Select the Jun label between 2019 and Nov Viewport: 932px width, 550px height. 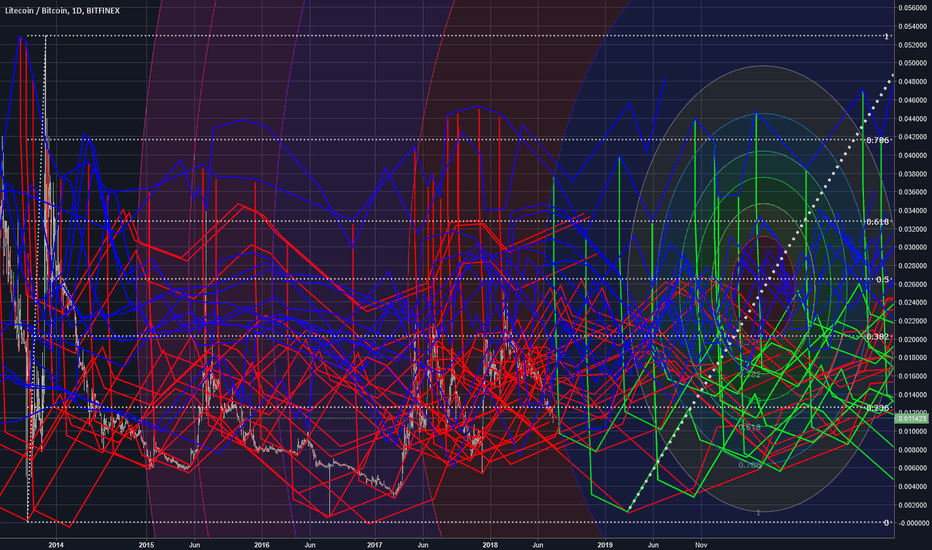point(653,545)
